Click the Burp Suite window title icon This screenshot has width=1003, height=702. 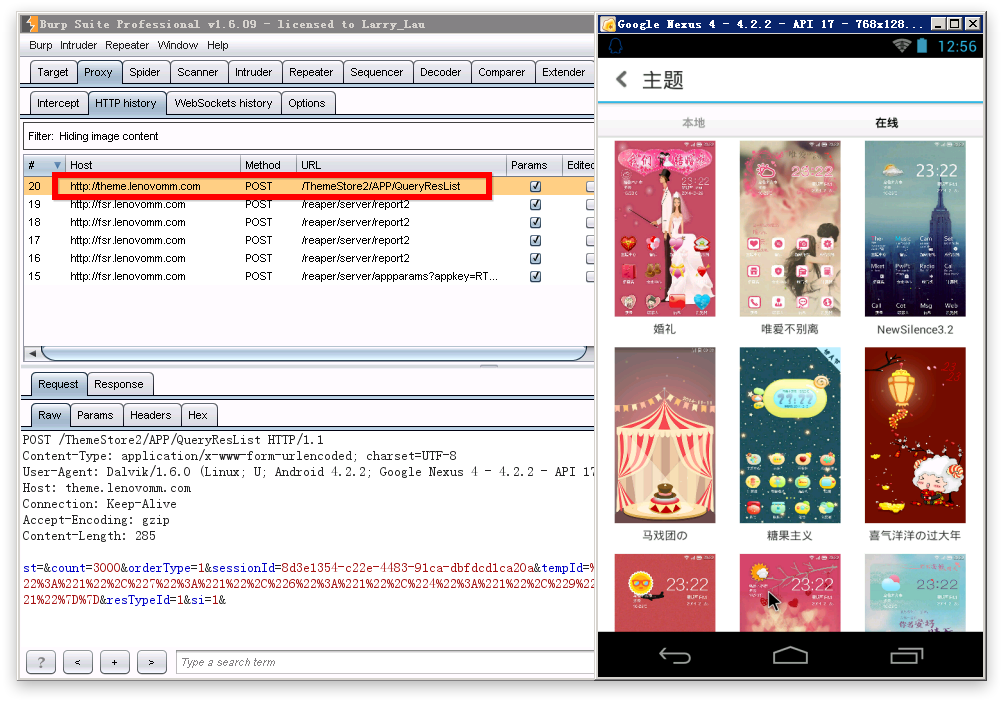click(30, 24)
